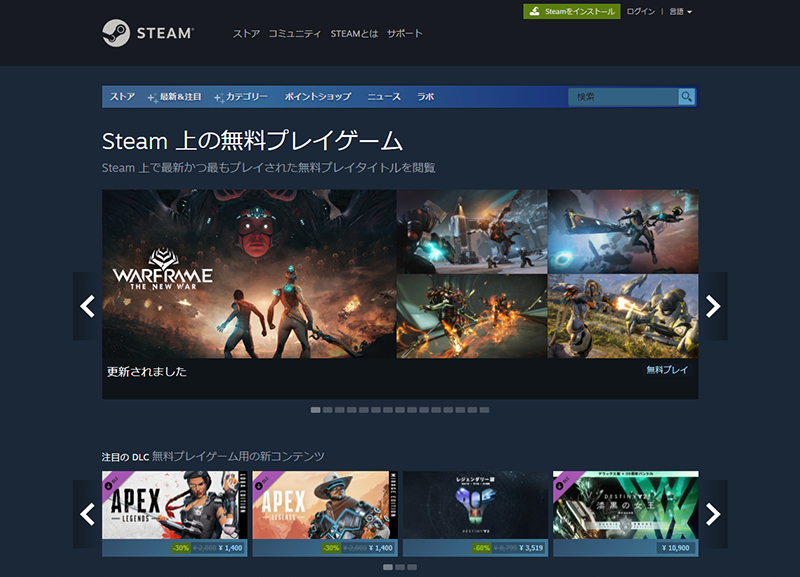The height and width of the screenshot is (577, 800).
Task: Click the next arrow in the DLC row
Action: coord(713,512)
